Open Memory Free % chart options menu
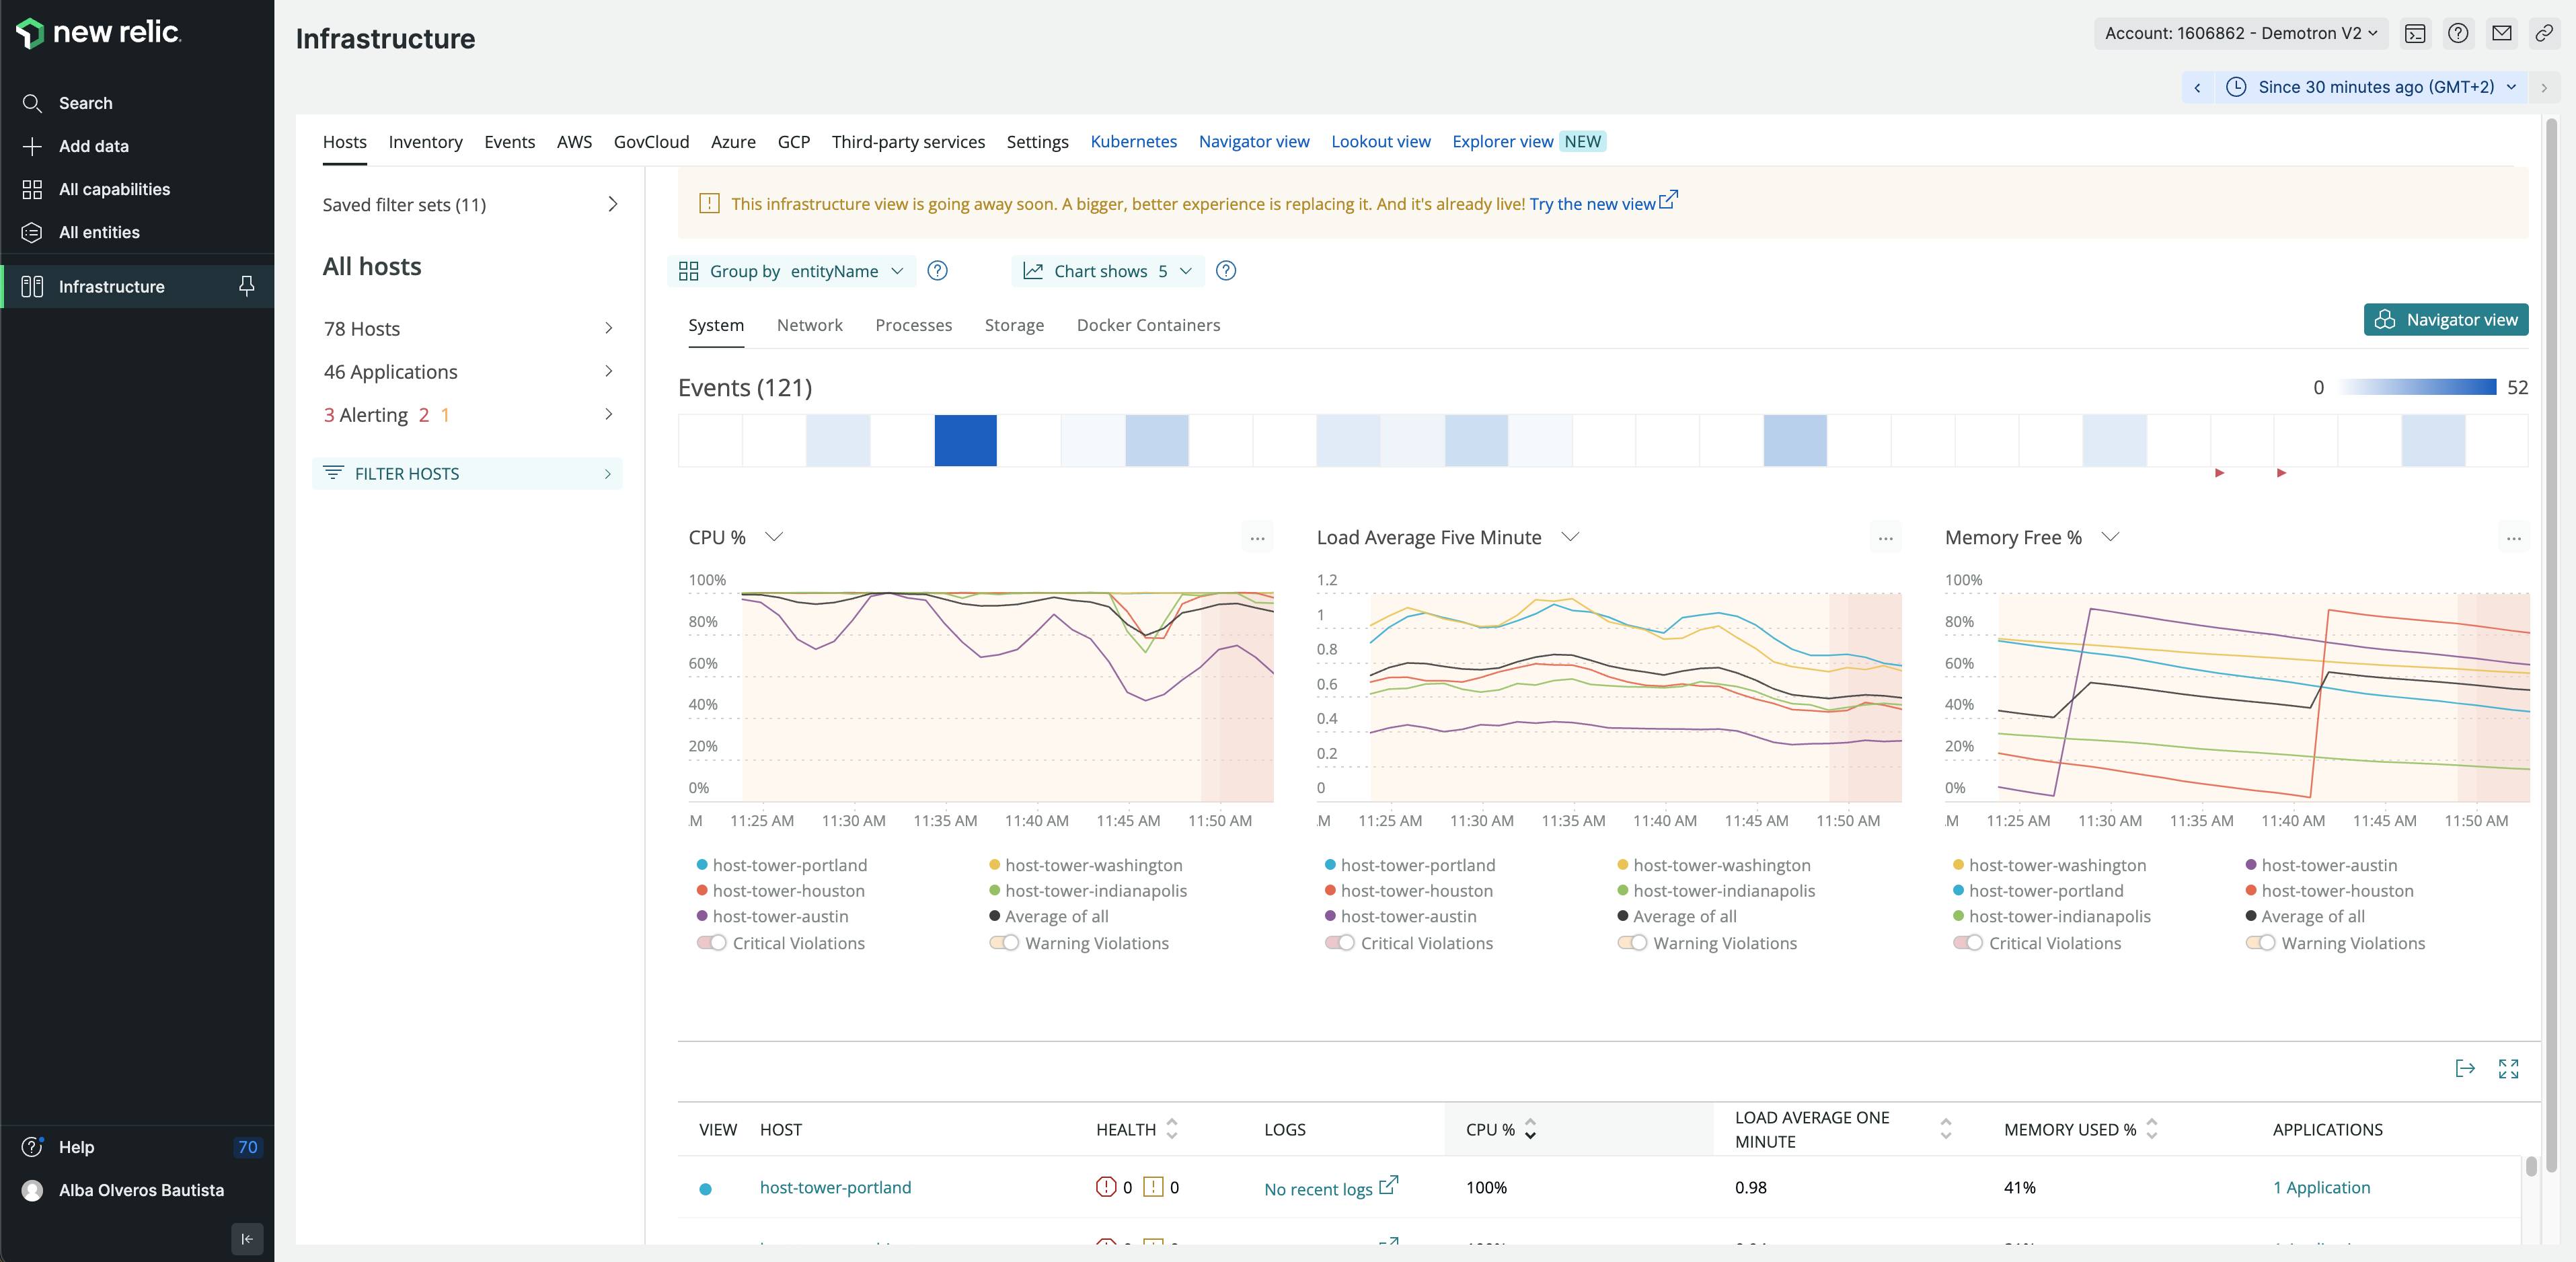The image size is (2576, 1262). coord(2513,538)
